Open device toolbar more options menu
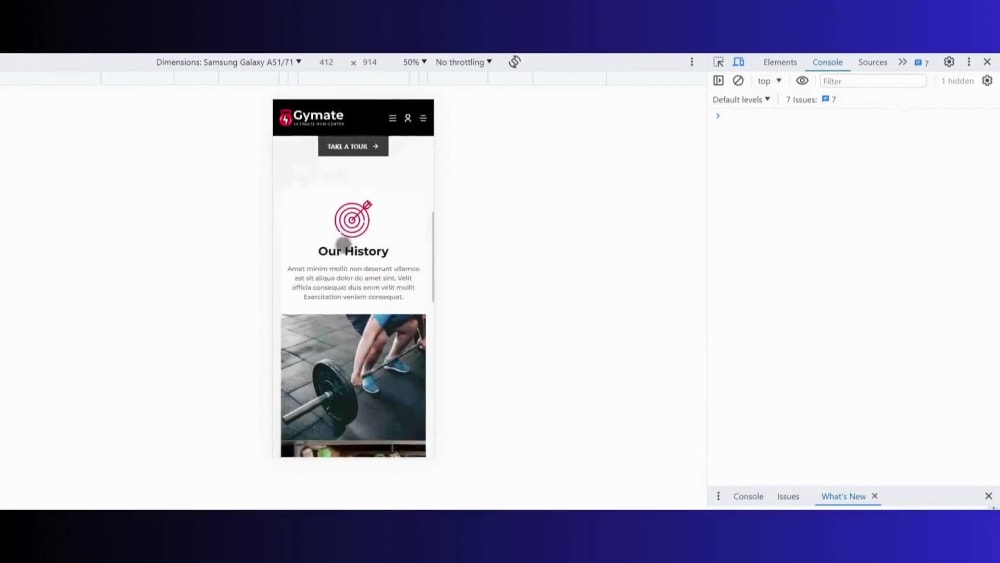Screen dimensions: 1000x563 (x=691, y=62)
